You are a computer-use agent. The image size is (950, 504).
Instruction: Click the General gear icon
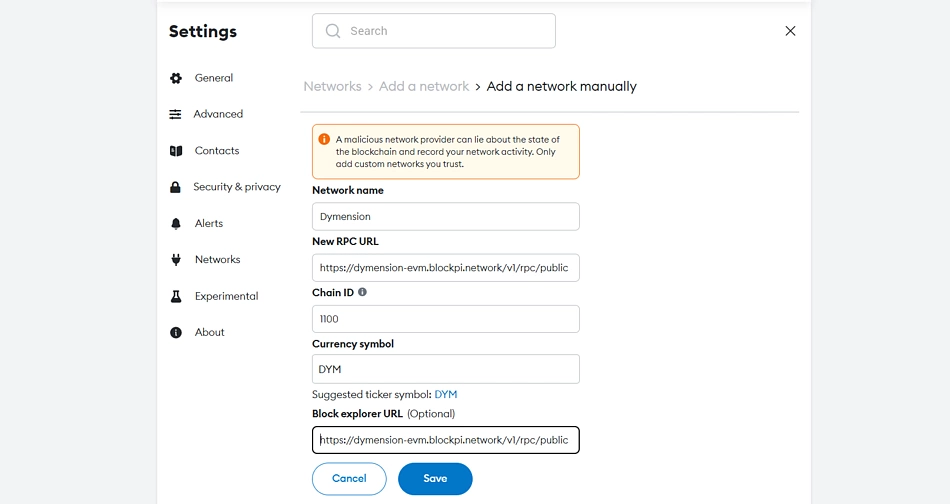tap(176, 78)
